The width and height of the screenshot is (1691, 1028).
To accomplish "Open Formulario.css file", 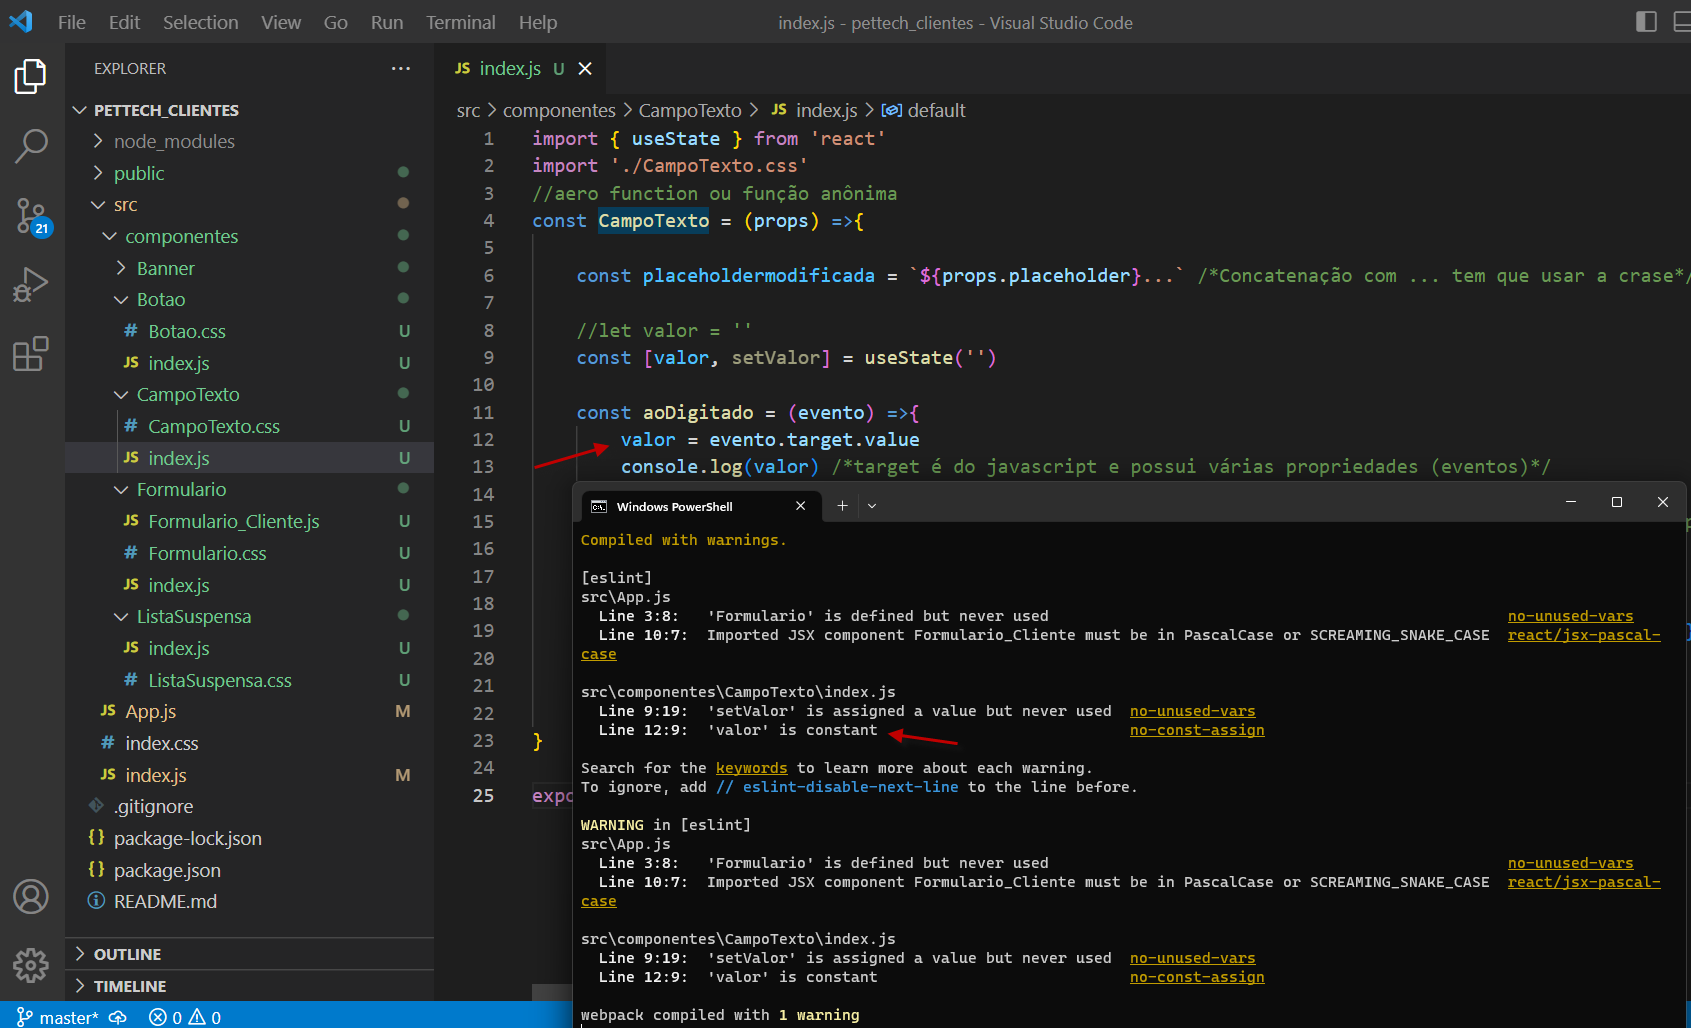I will coord(207,553).
